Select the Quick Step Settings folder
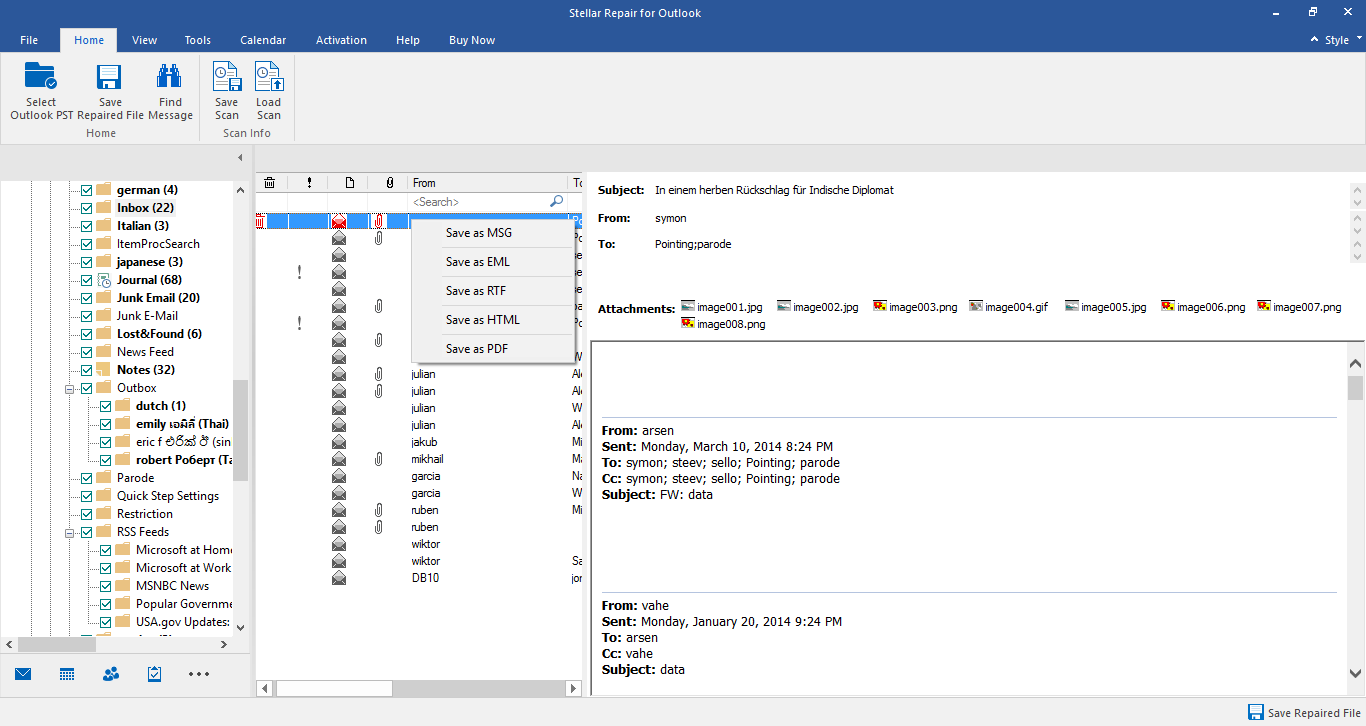The width and height of the screenshot is (1366, 726). point(168,496)
